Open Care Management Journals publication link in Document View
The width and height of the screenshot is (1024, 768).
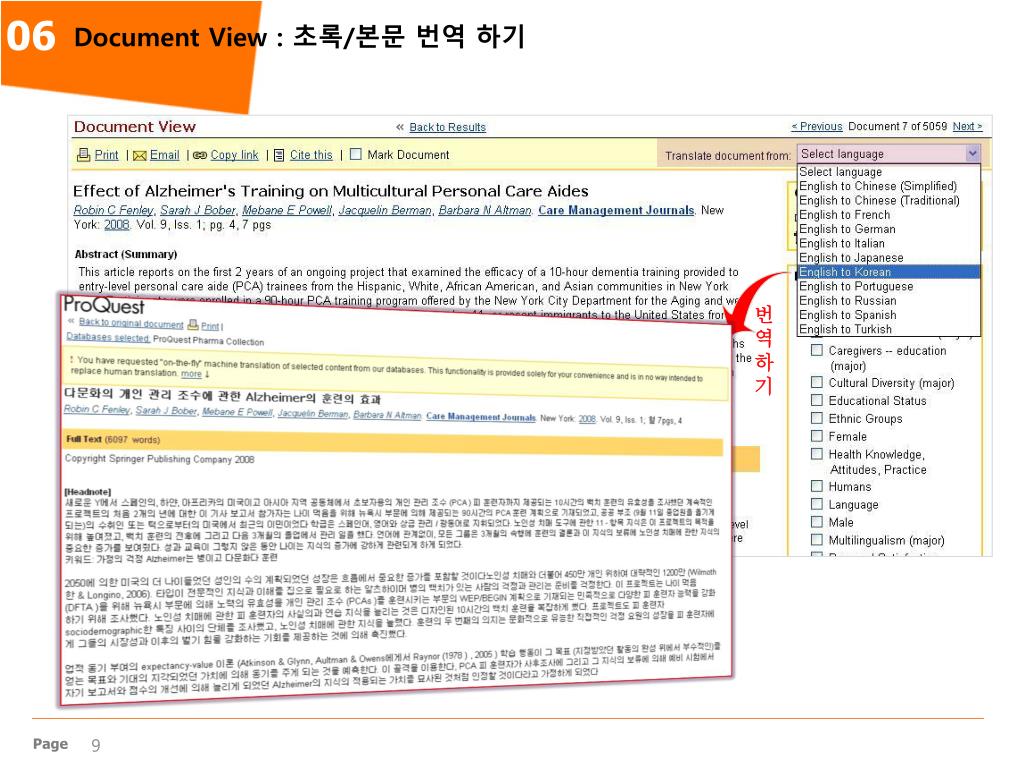[616, 210]
